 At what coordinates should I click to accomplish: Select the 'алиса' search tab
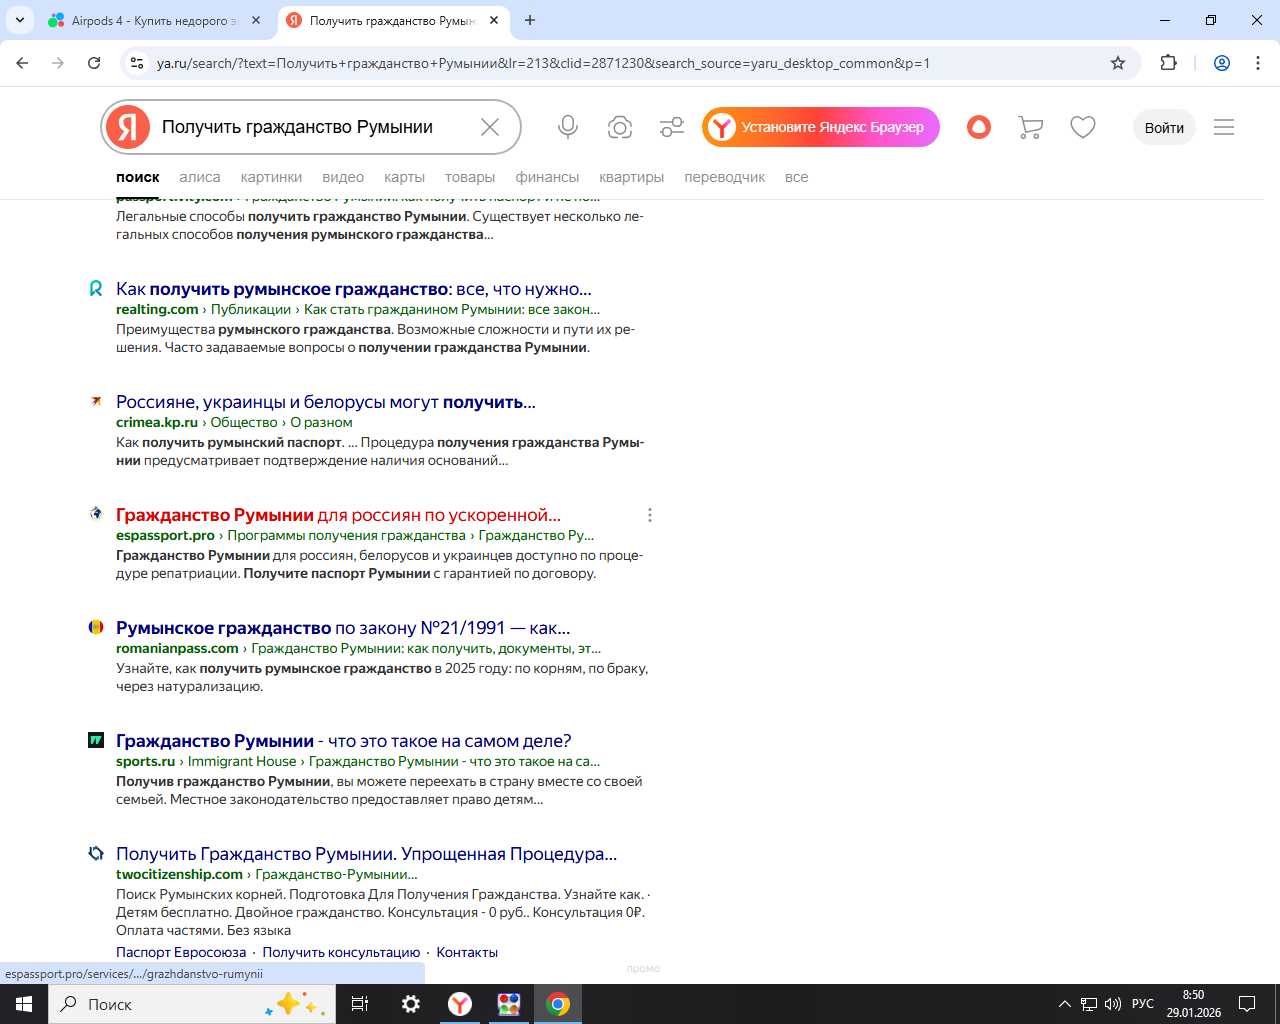click(x=200, y=177)
